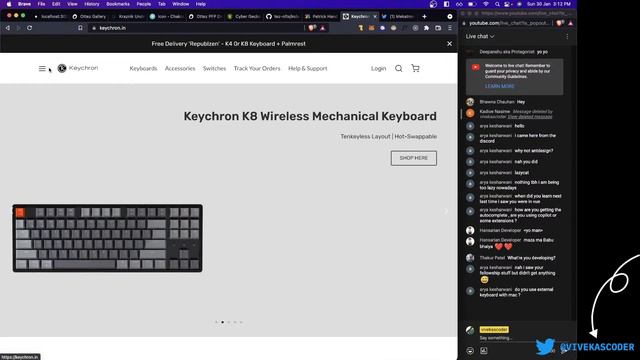Open Track Your Orders link
This screenshot has width=640, height=360.
257,69
